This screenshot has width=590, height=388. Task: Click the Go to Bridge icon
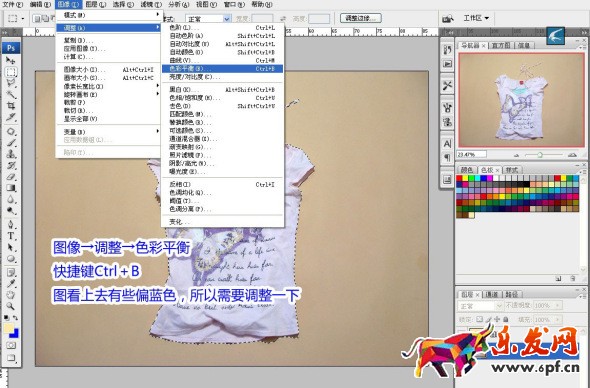coord(447,18)
